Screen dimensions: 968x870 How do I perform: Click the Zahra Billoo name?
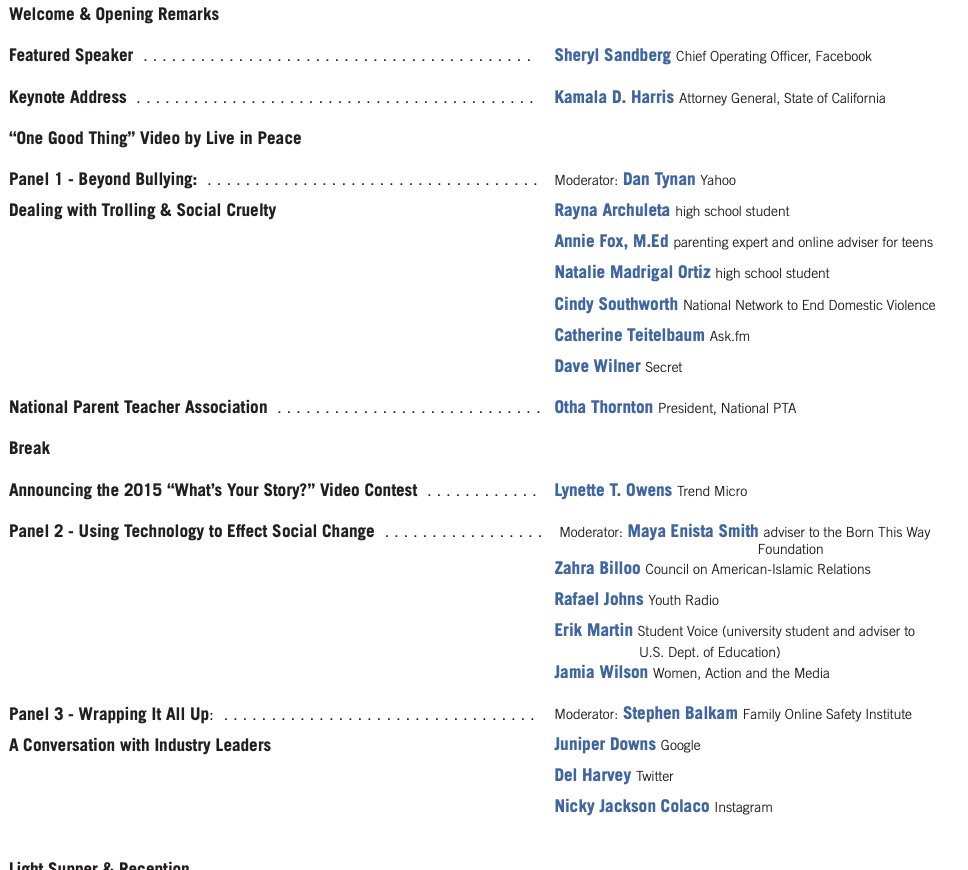[x=597, y=569]
